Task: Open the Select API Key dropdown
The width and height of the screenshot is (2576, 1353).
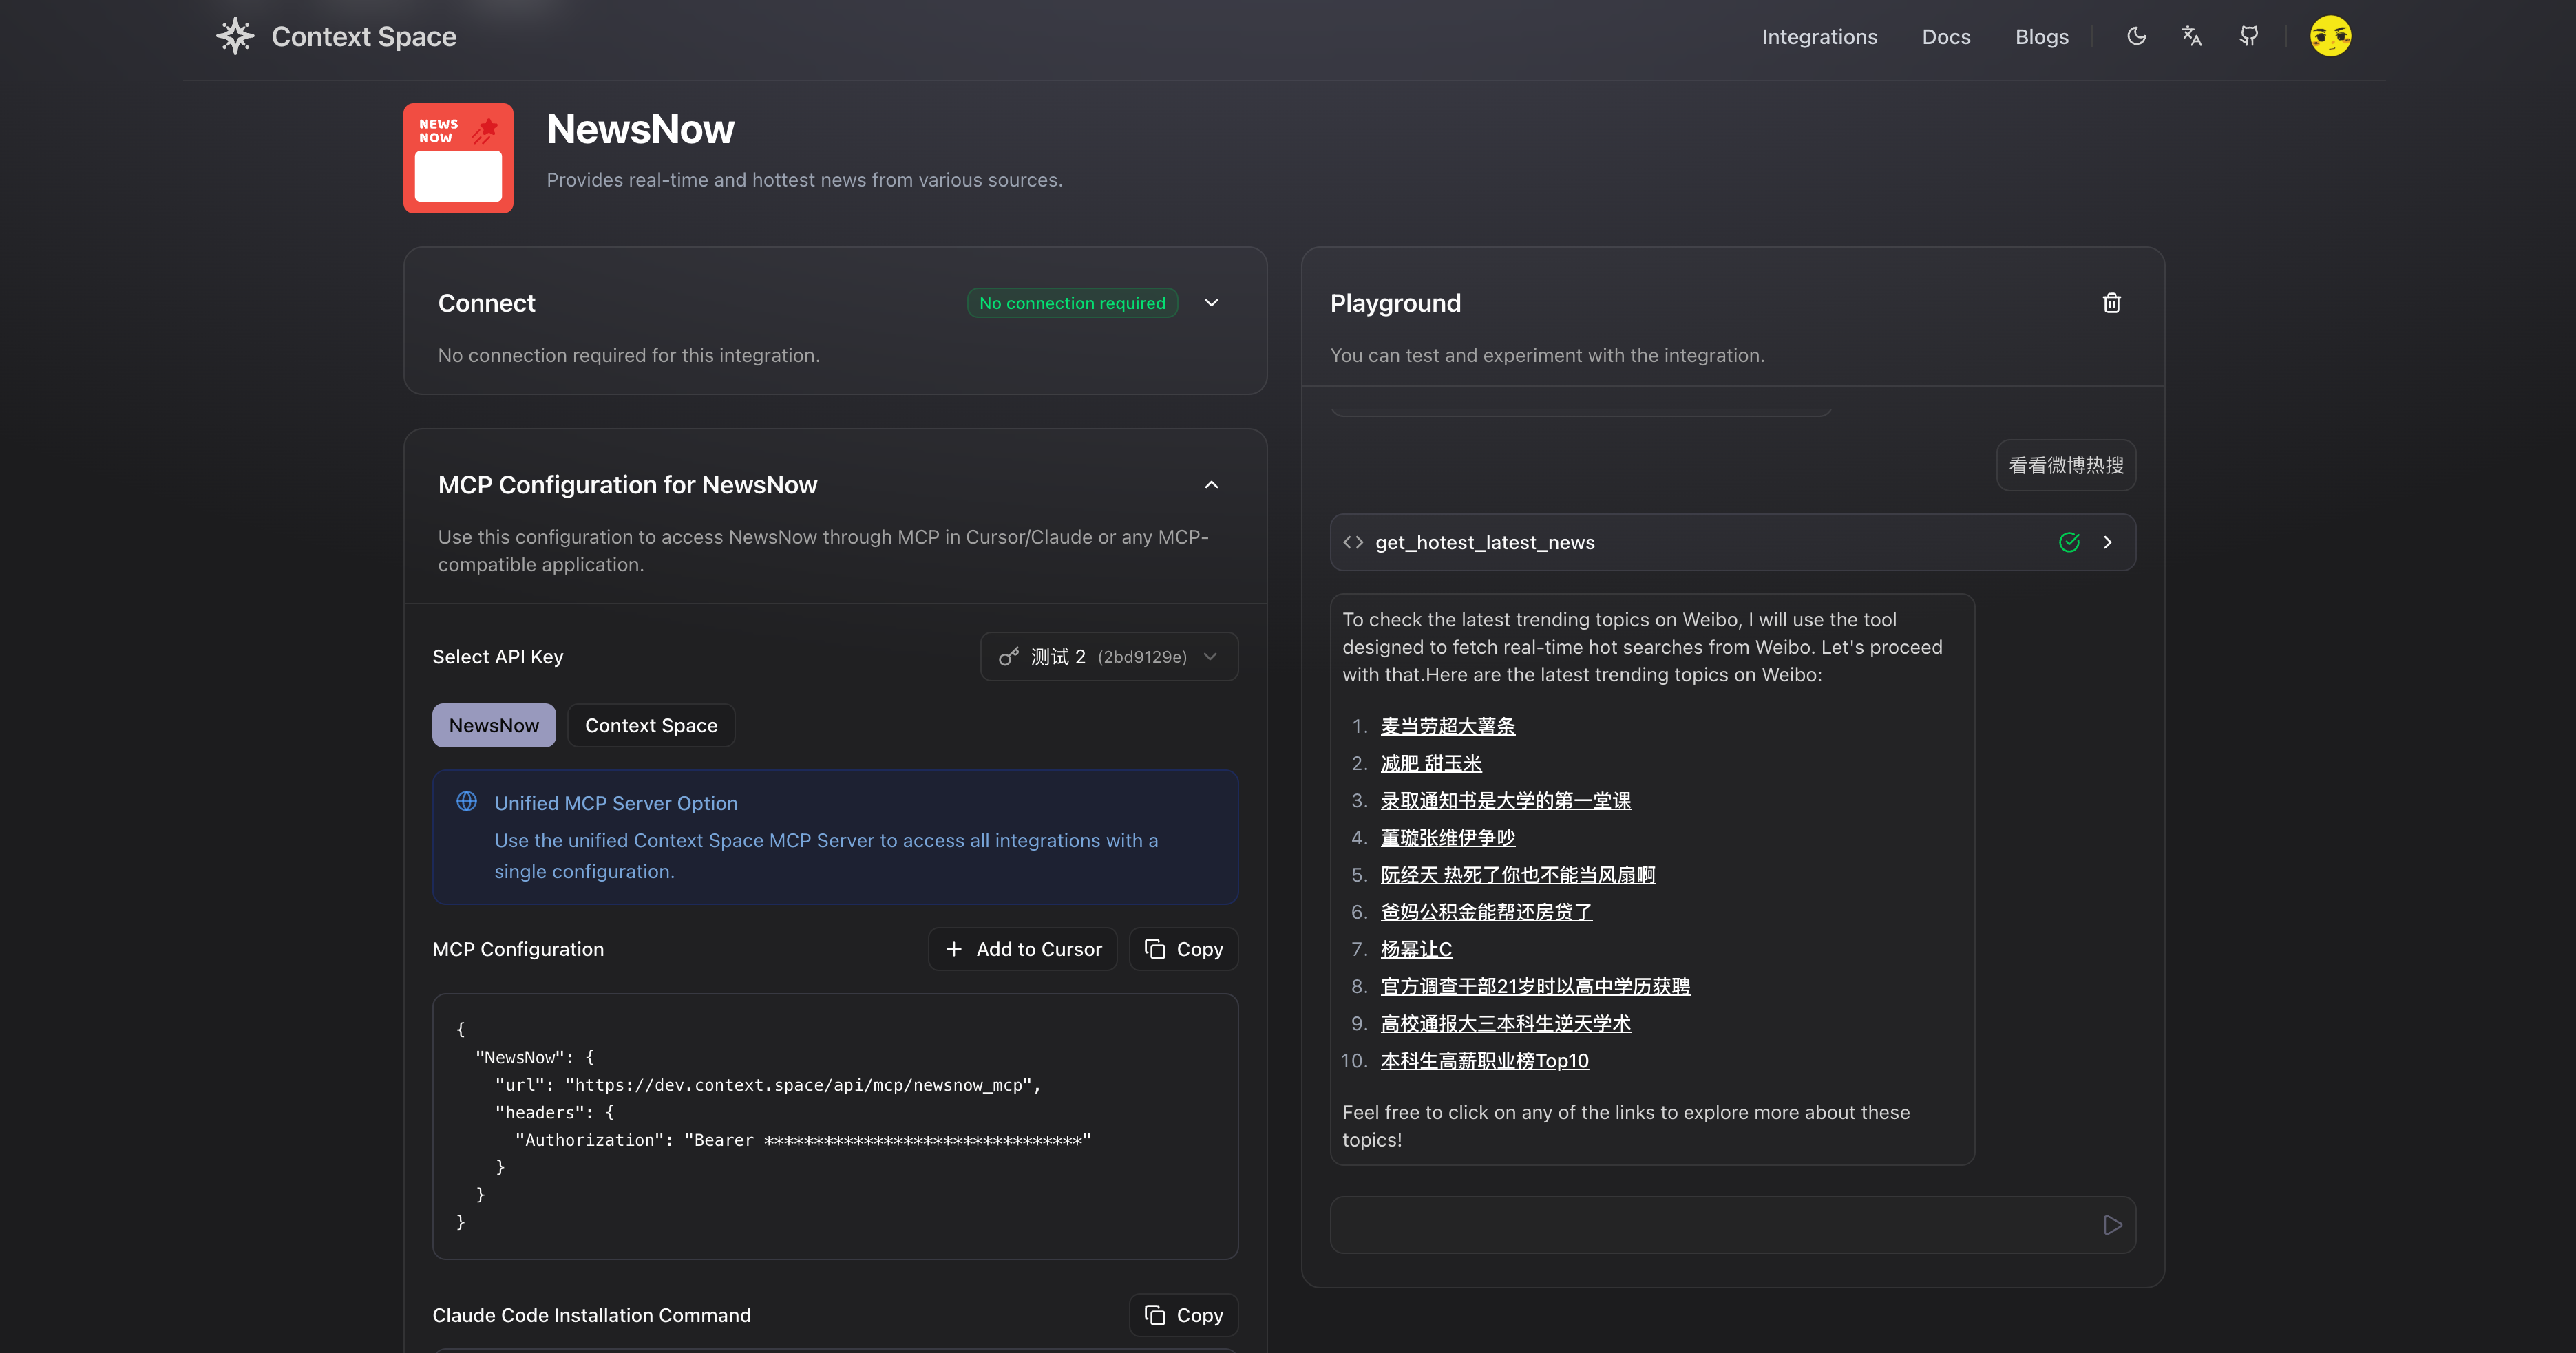Action: (x=1109, y=656)
